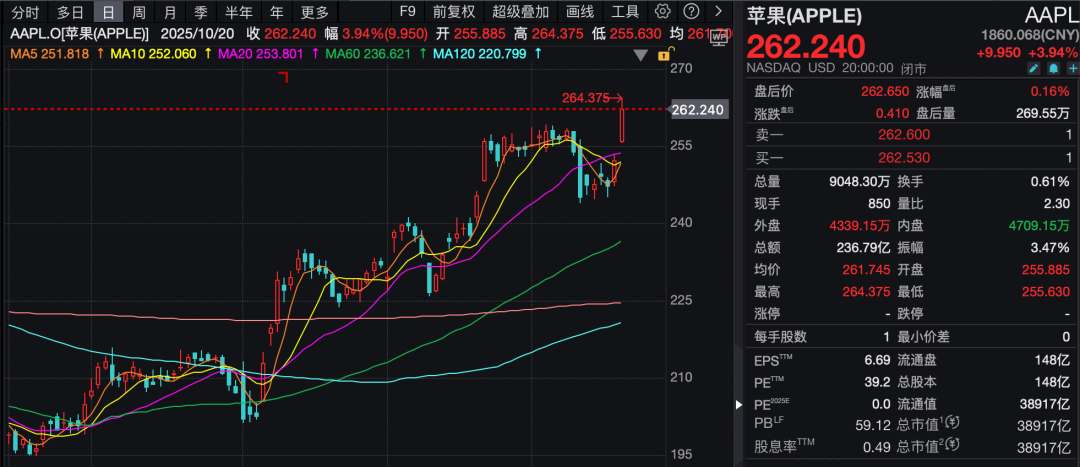The height and width of the screenshot is (467, 1080).
Task: Click the MA120 220.799 indicator label
Action: click(481, 53)
